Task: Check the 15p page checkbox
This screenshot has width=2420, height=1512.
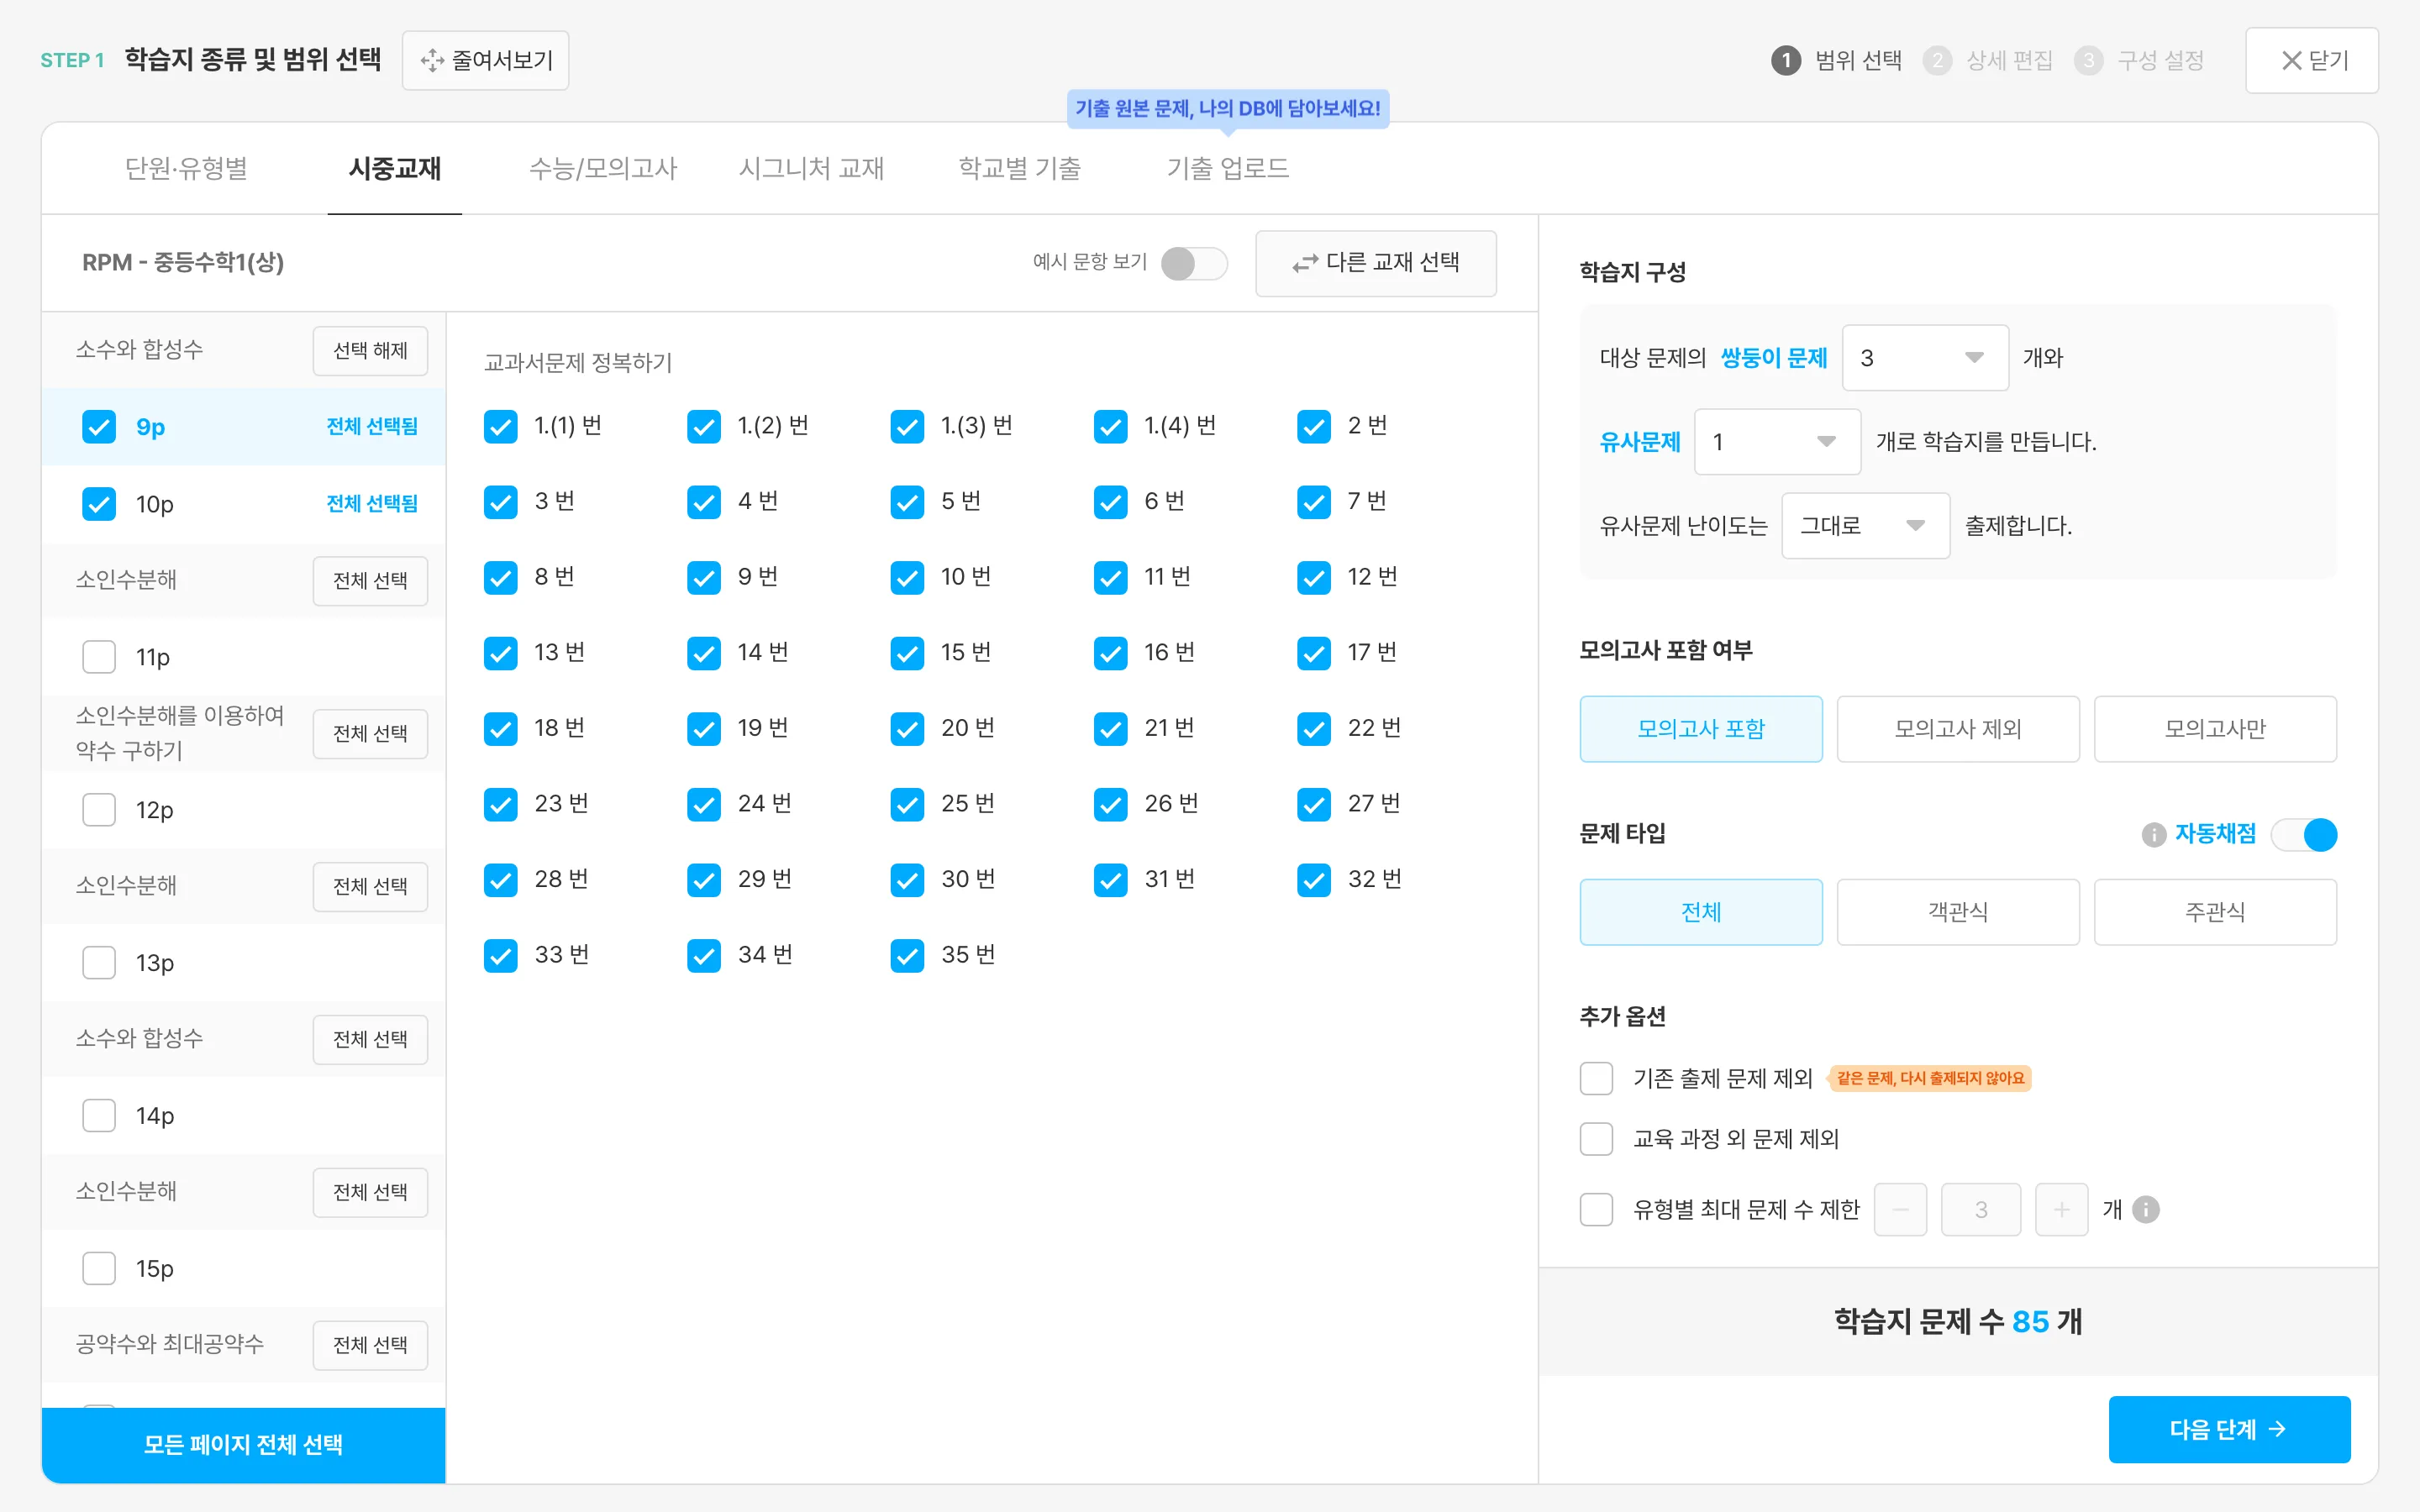Action: click(x=99, y=1269)
